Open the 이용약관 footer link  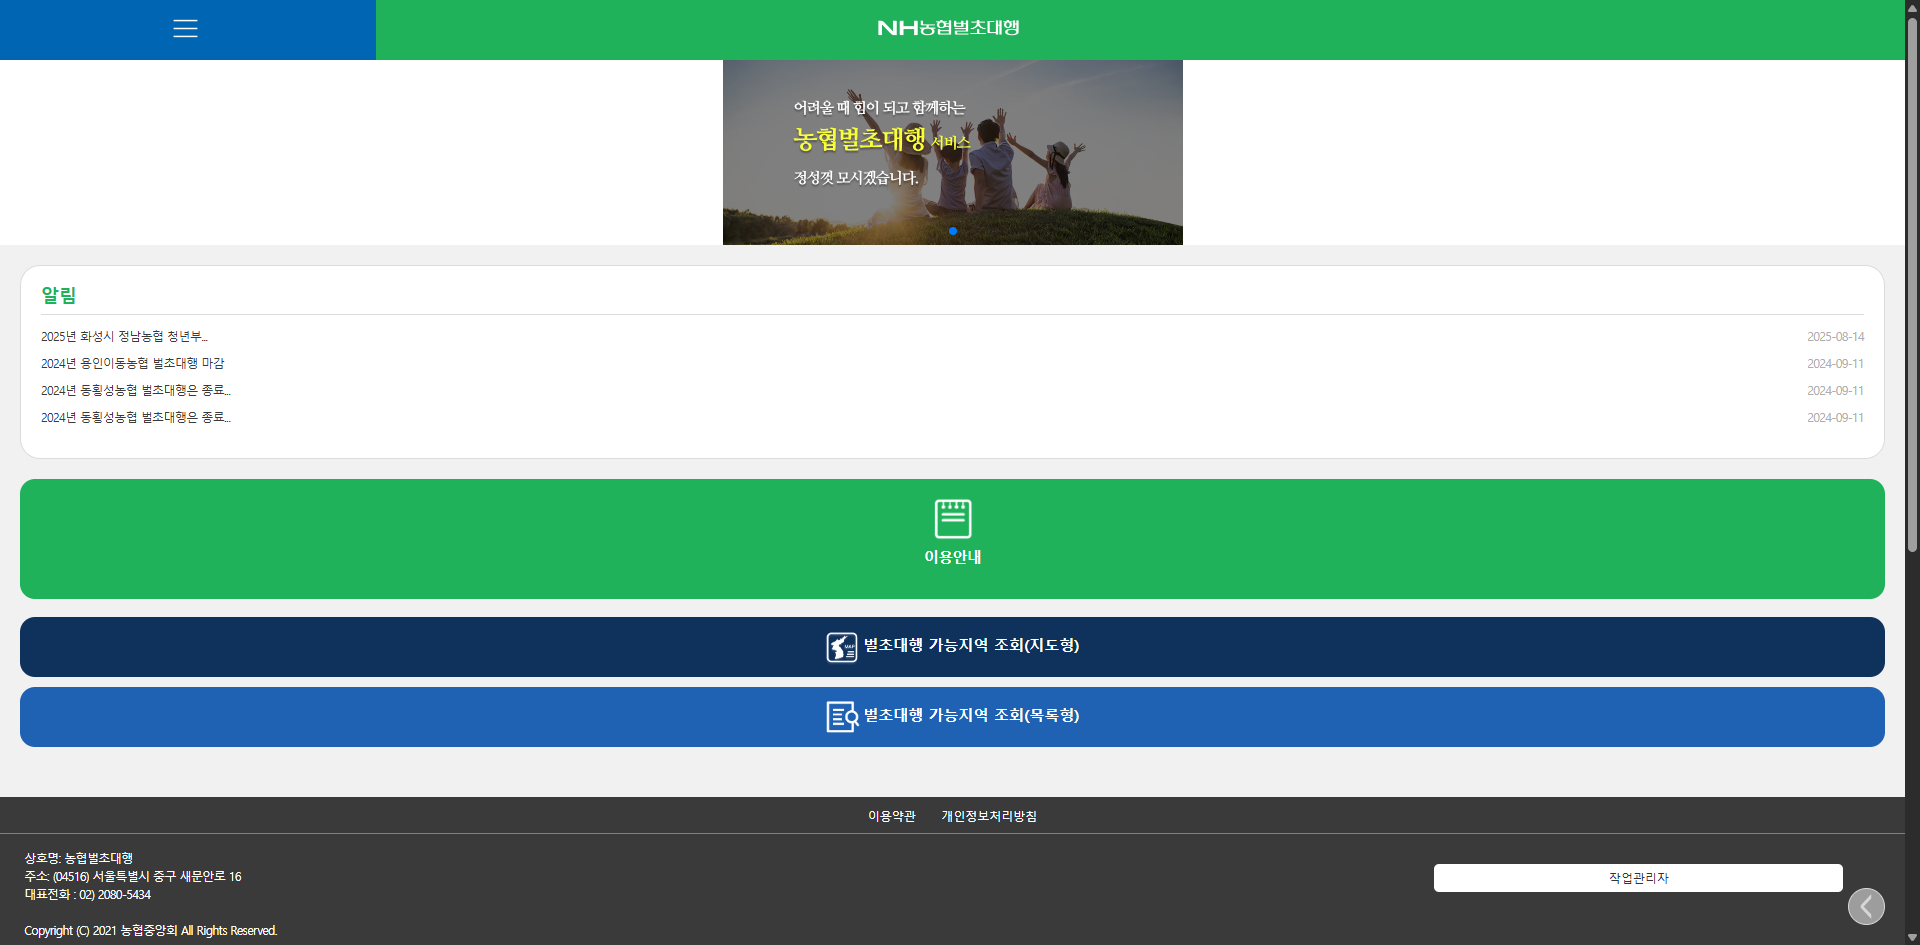[891, 816]
